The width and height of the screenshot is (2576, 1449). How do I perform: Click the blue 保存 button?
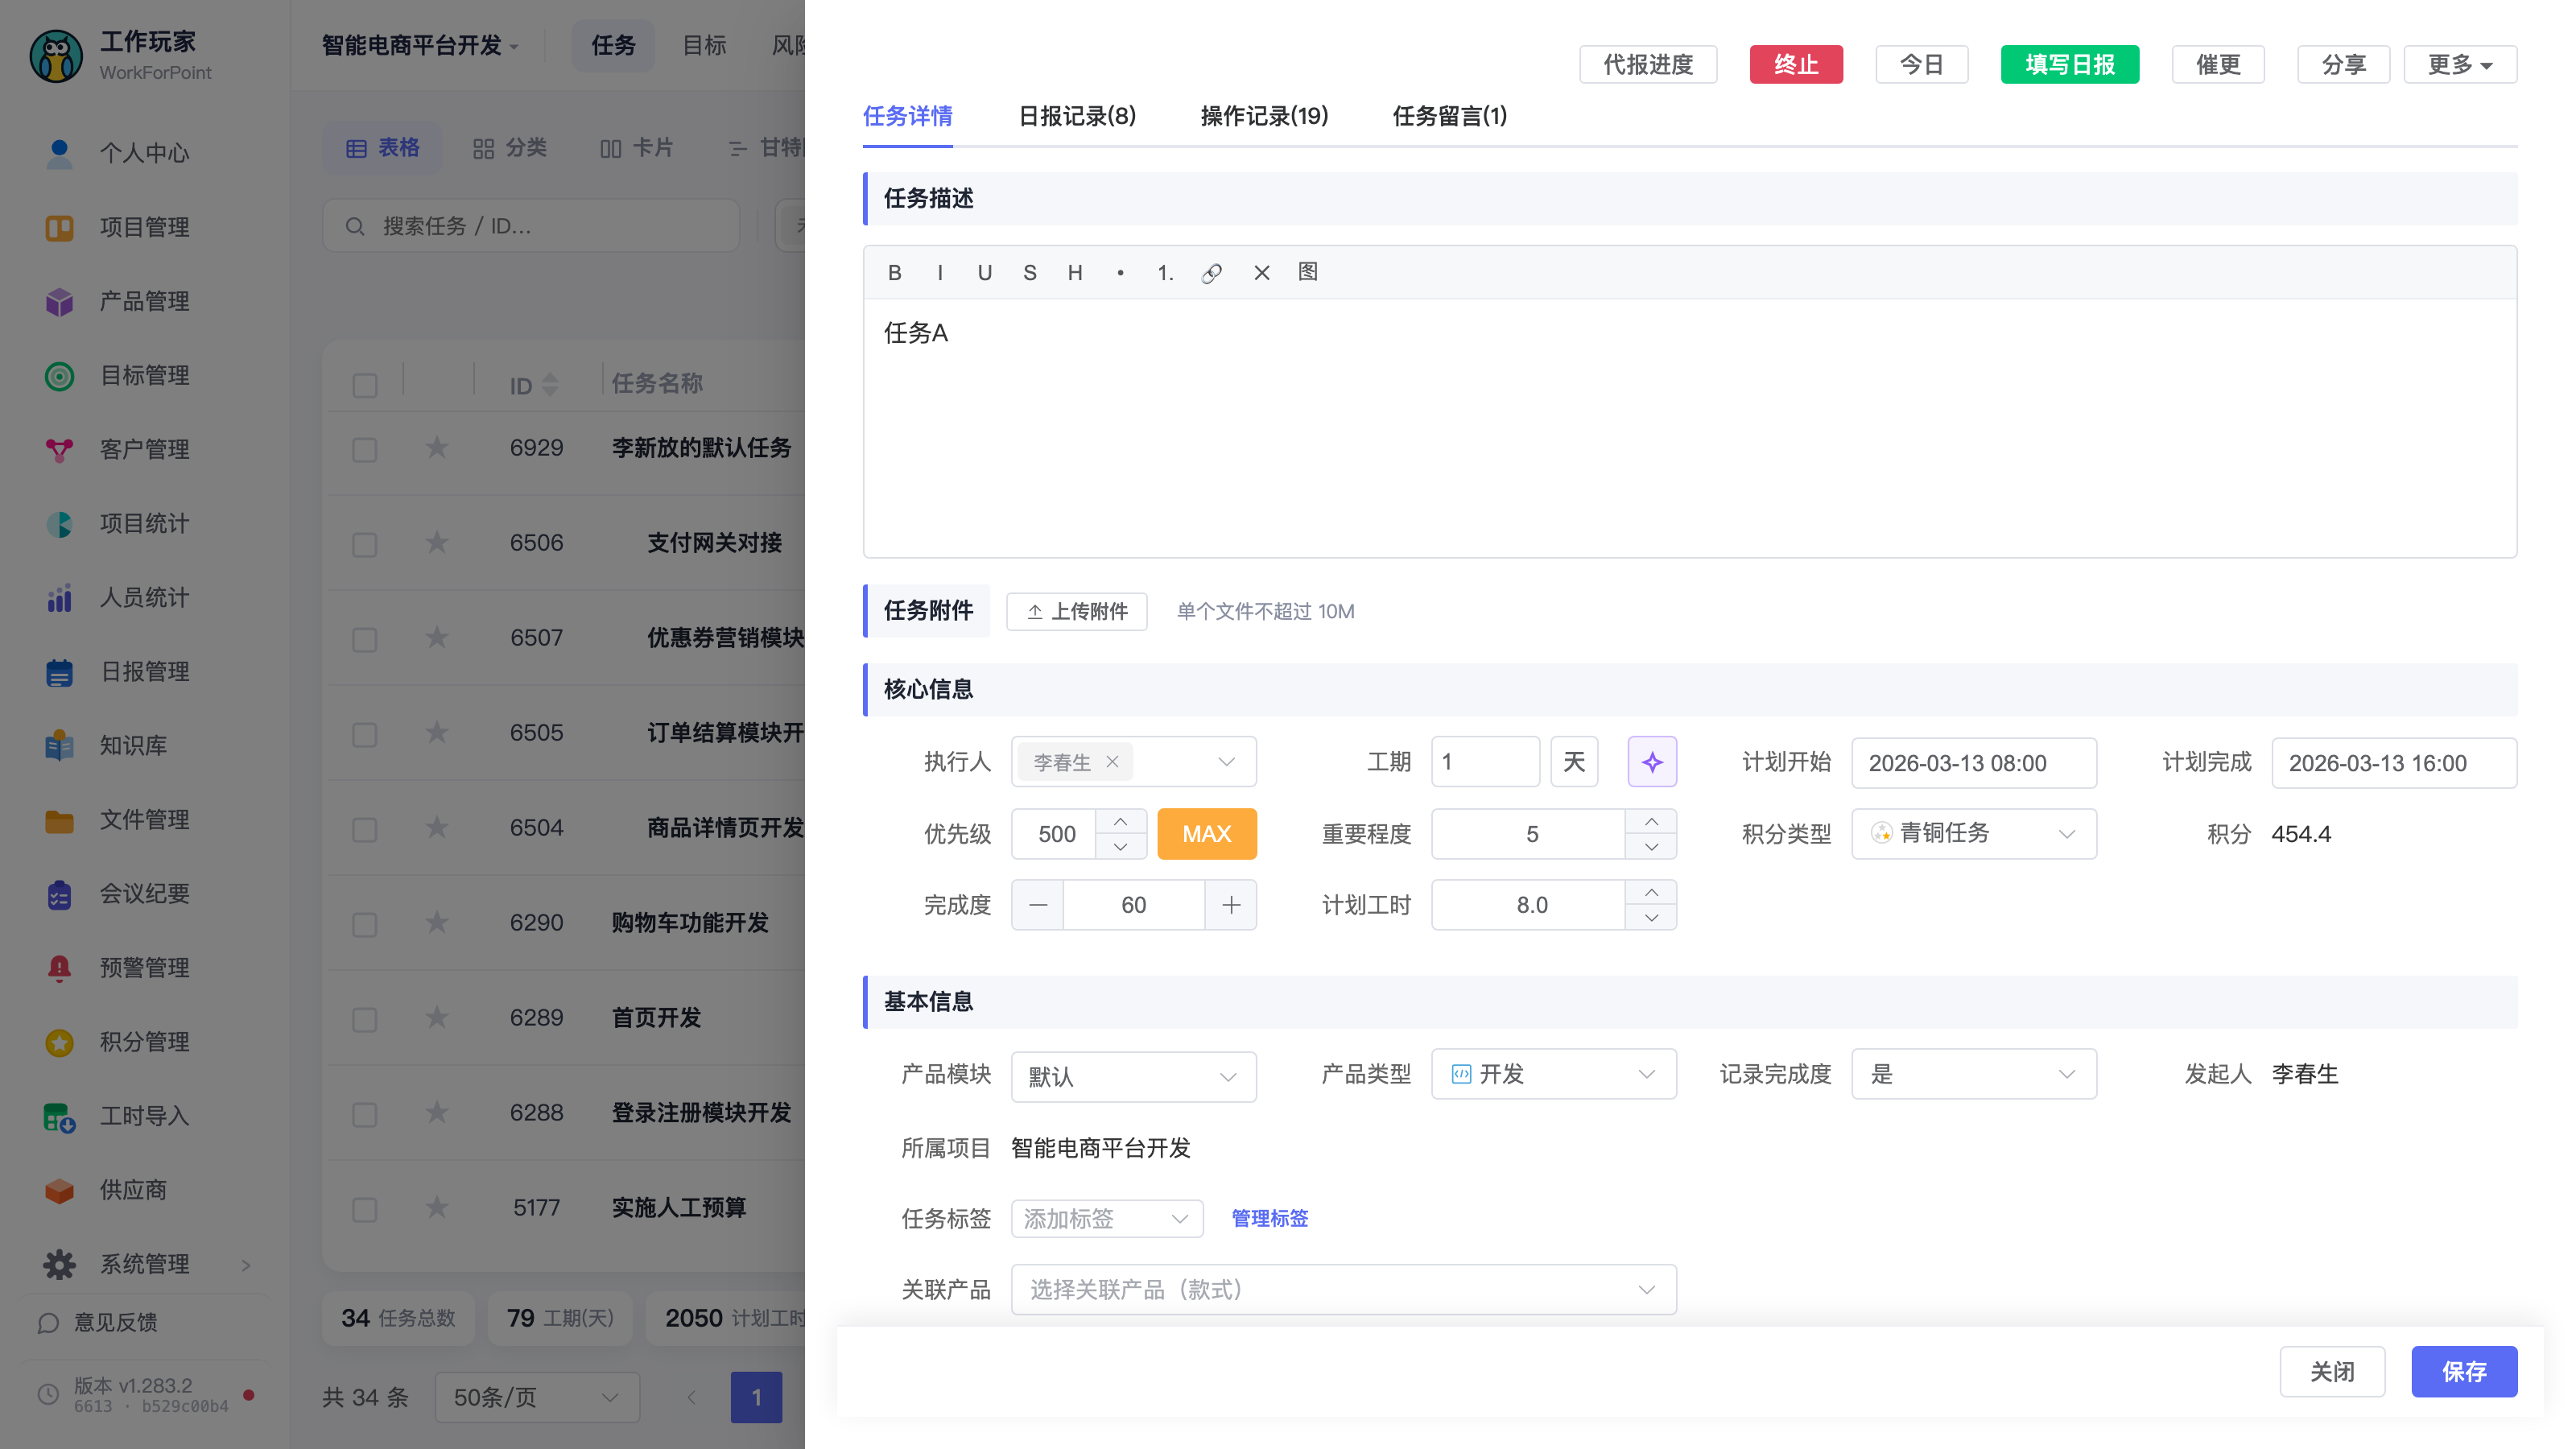click(2463, 1371)
